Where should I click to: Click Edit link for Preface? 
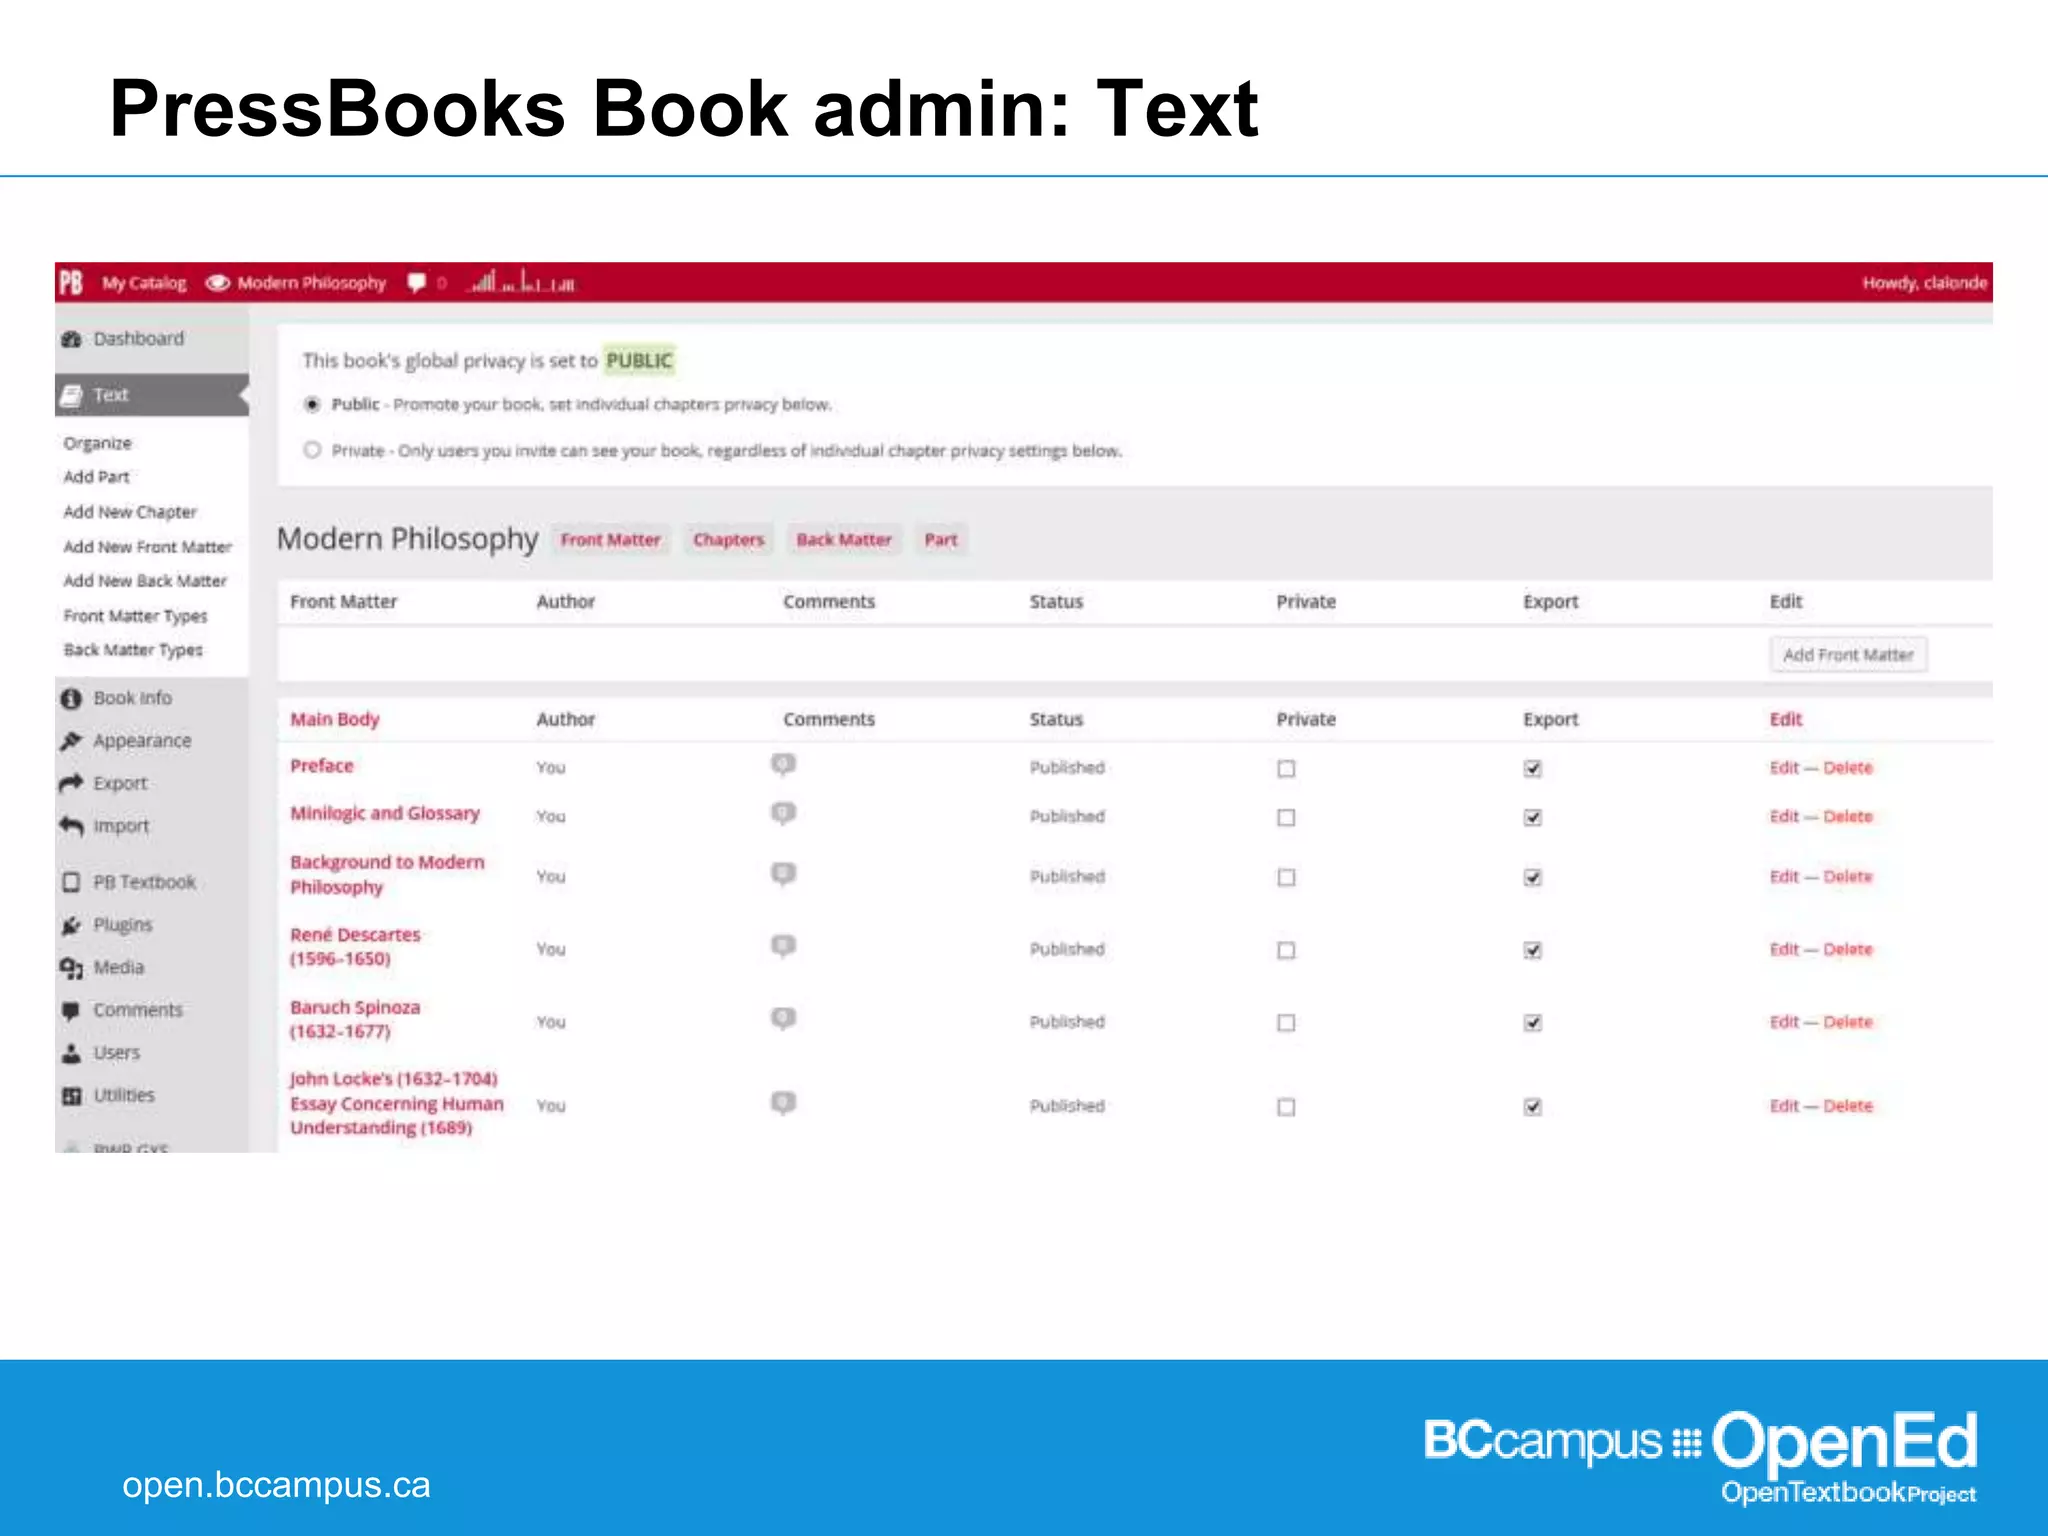[x=1784, y=768]
